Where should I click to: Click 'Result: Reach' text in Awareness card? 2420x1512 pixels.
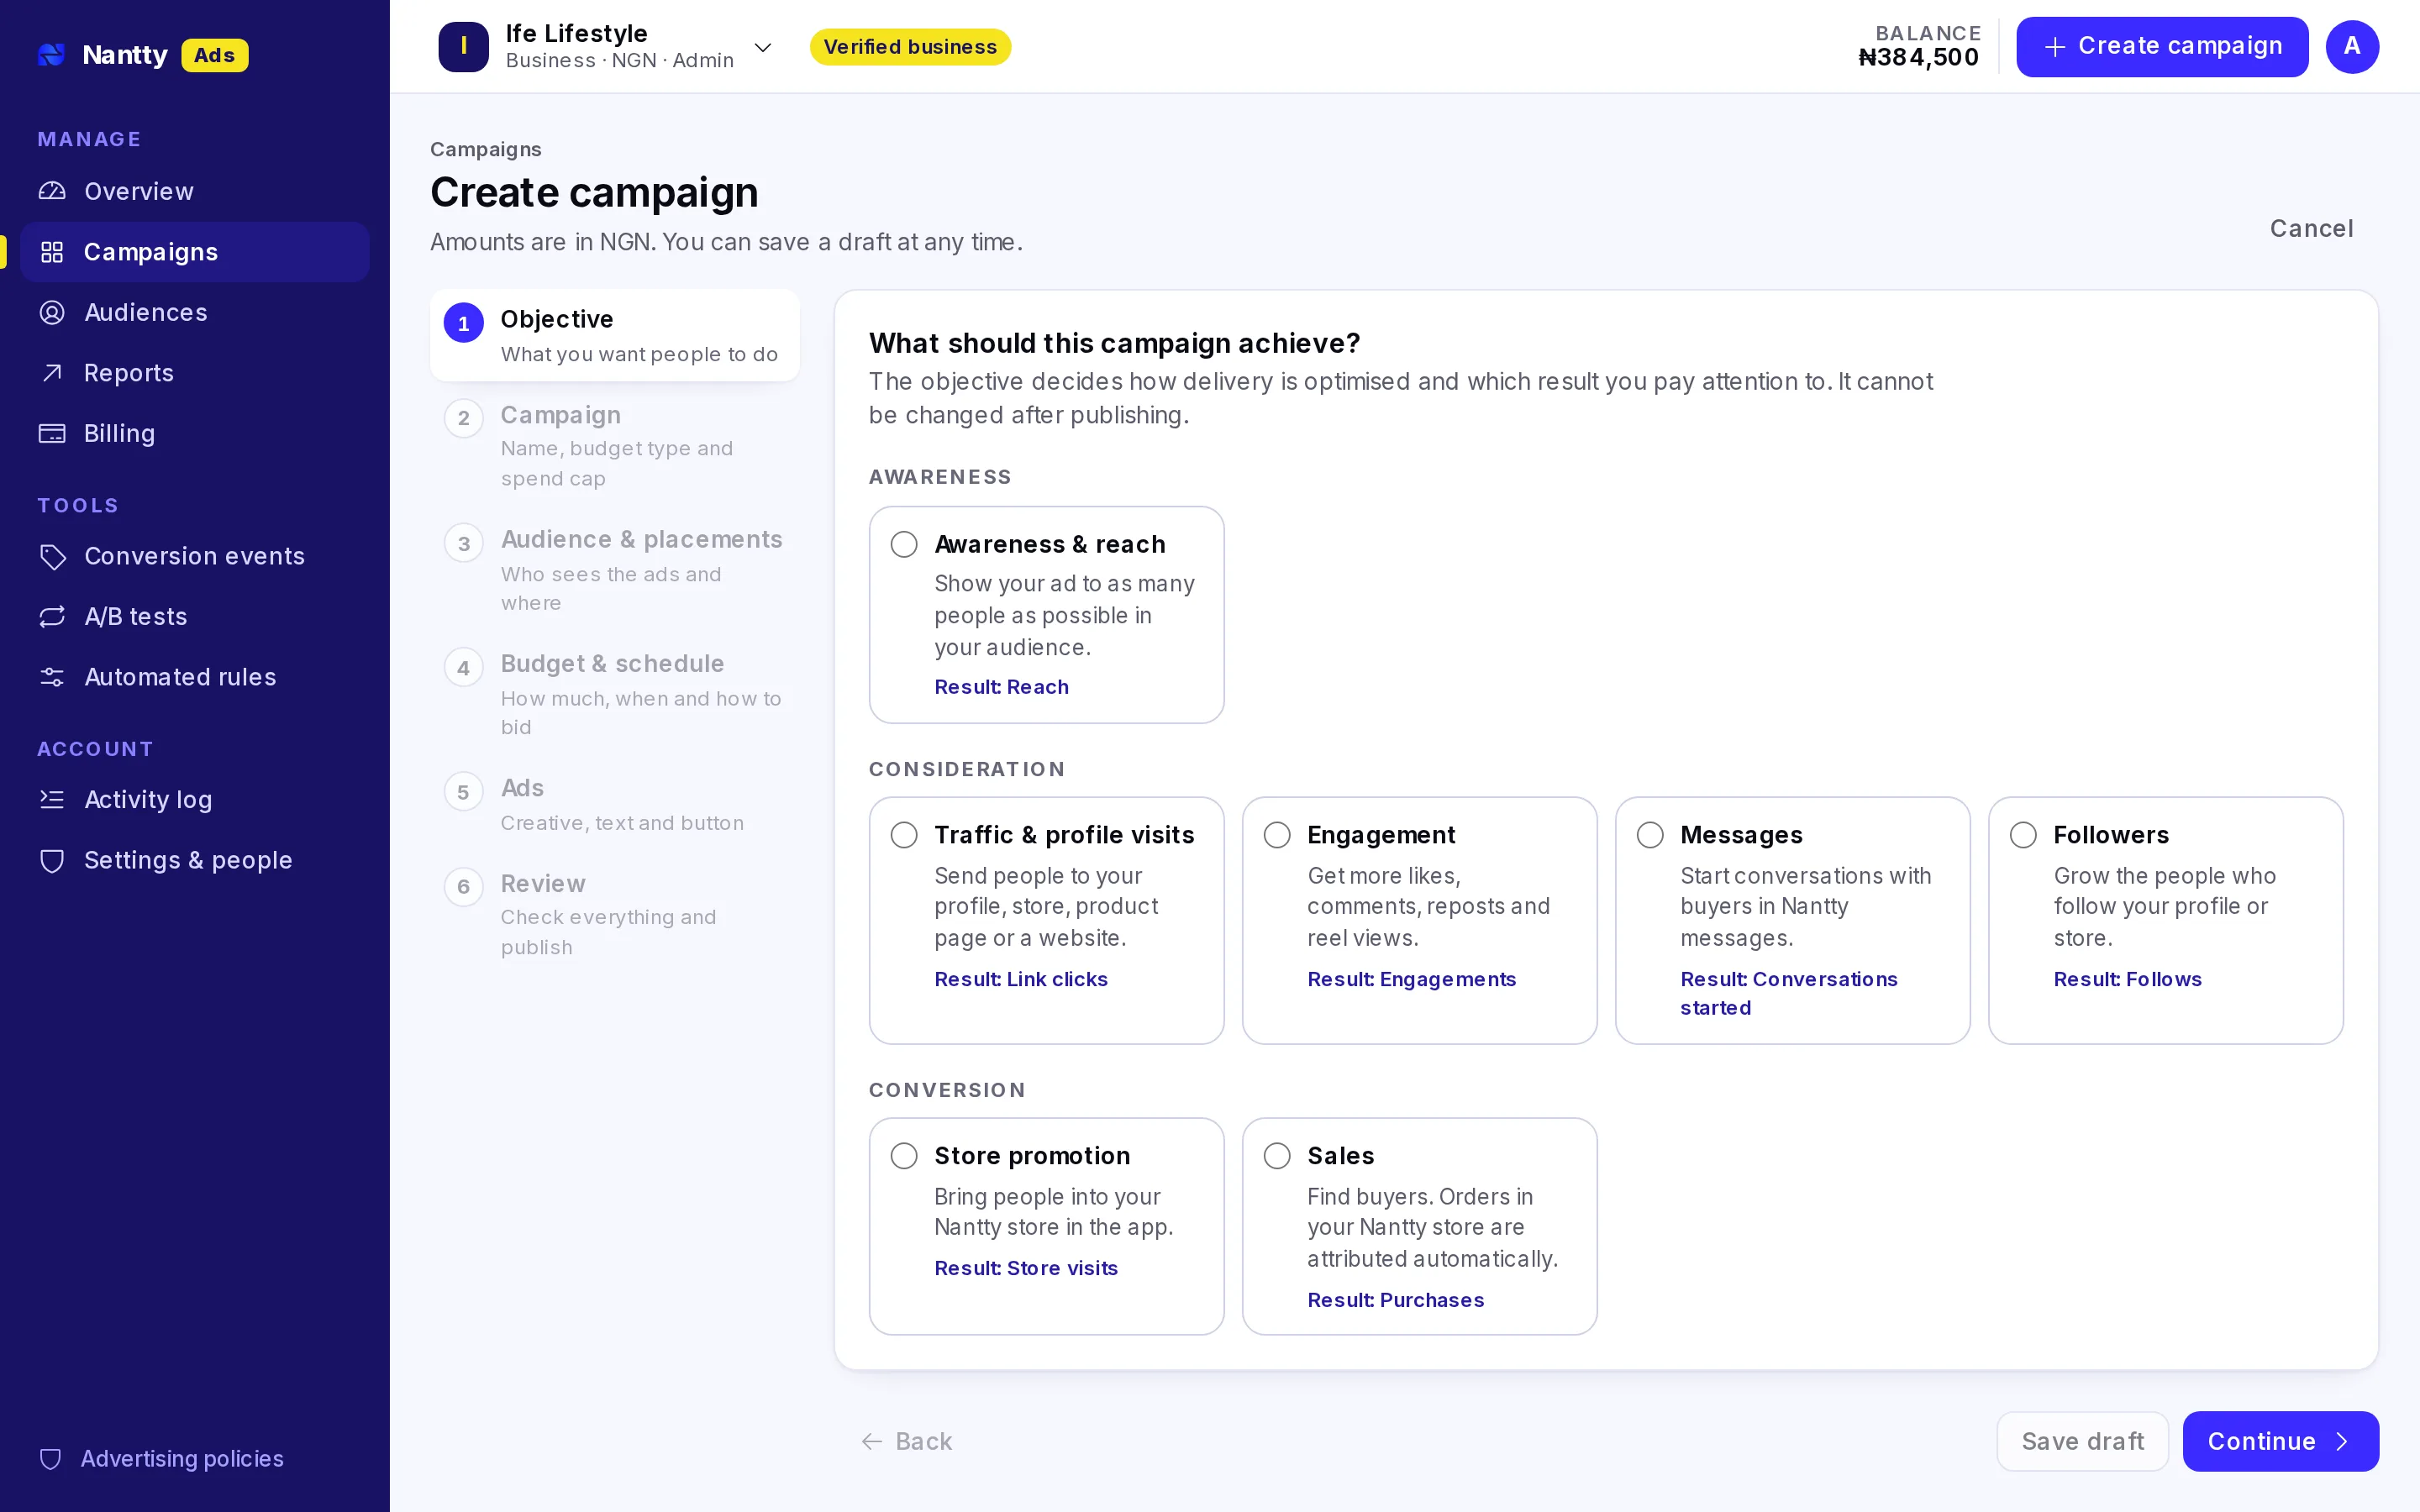[x=1001, y=687]
